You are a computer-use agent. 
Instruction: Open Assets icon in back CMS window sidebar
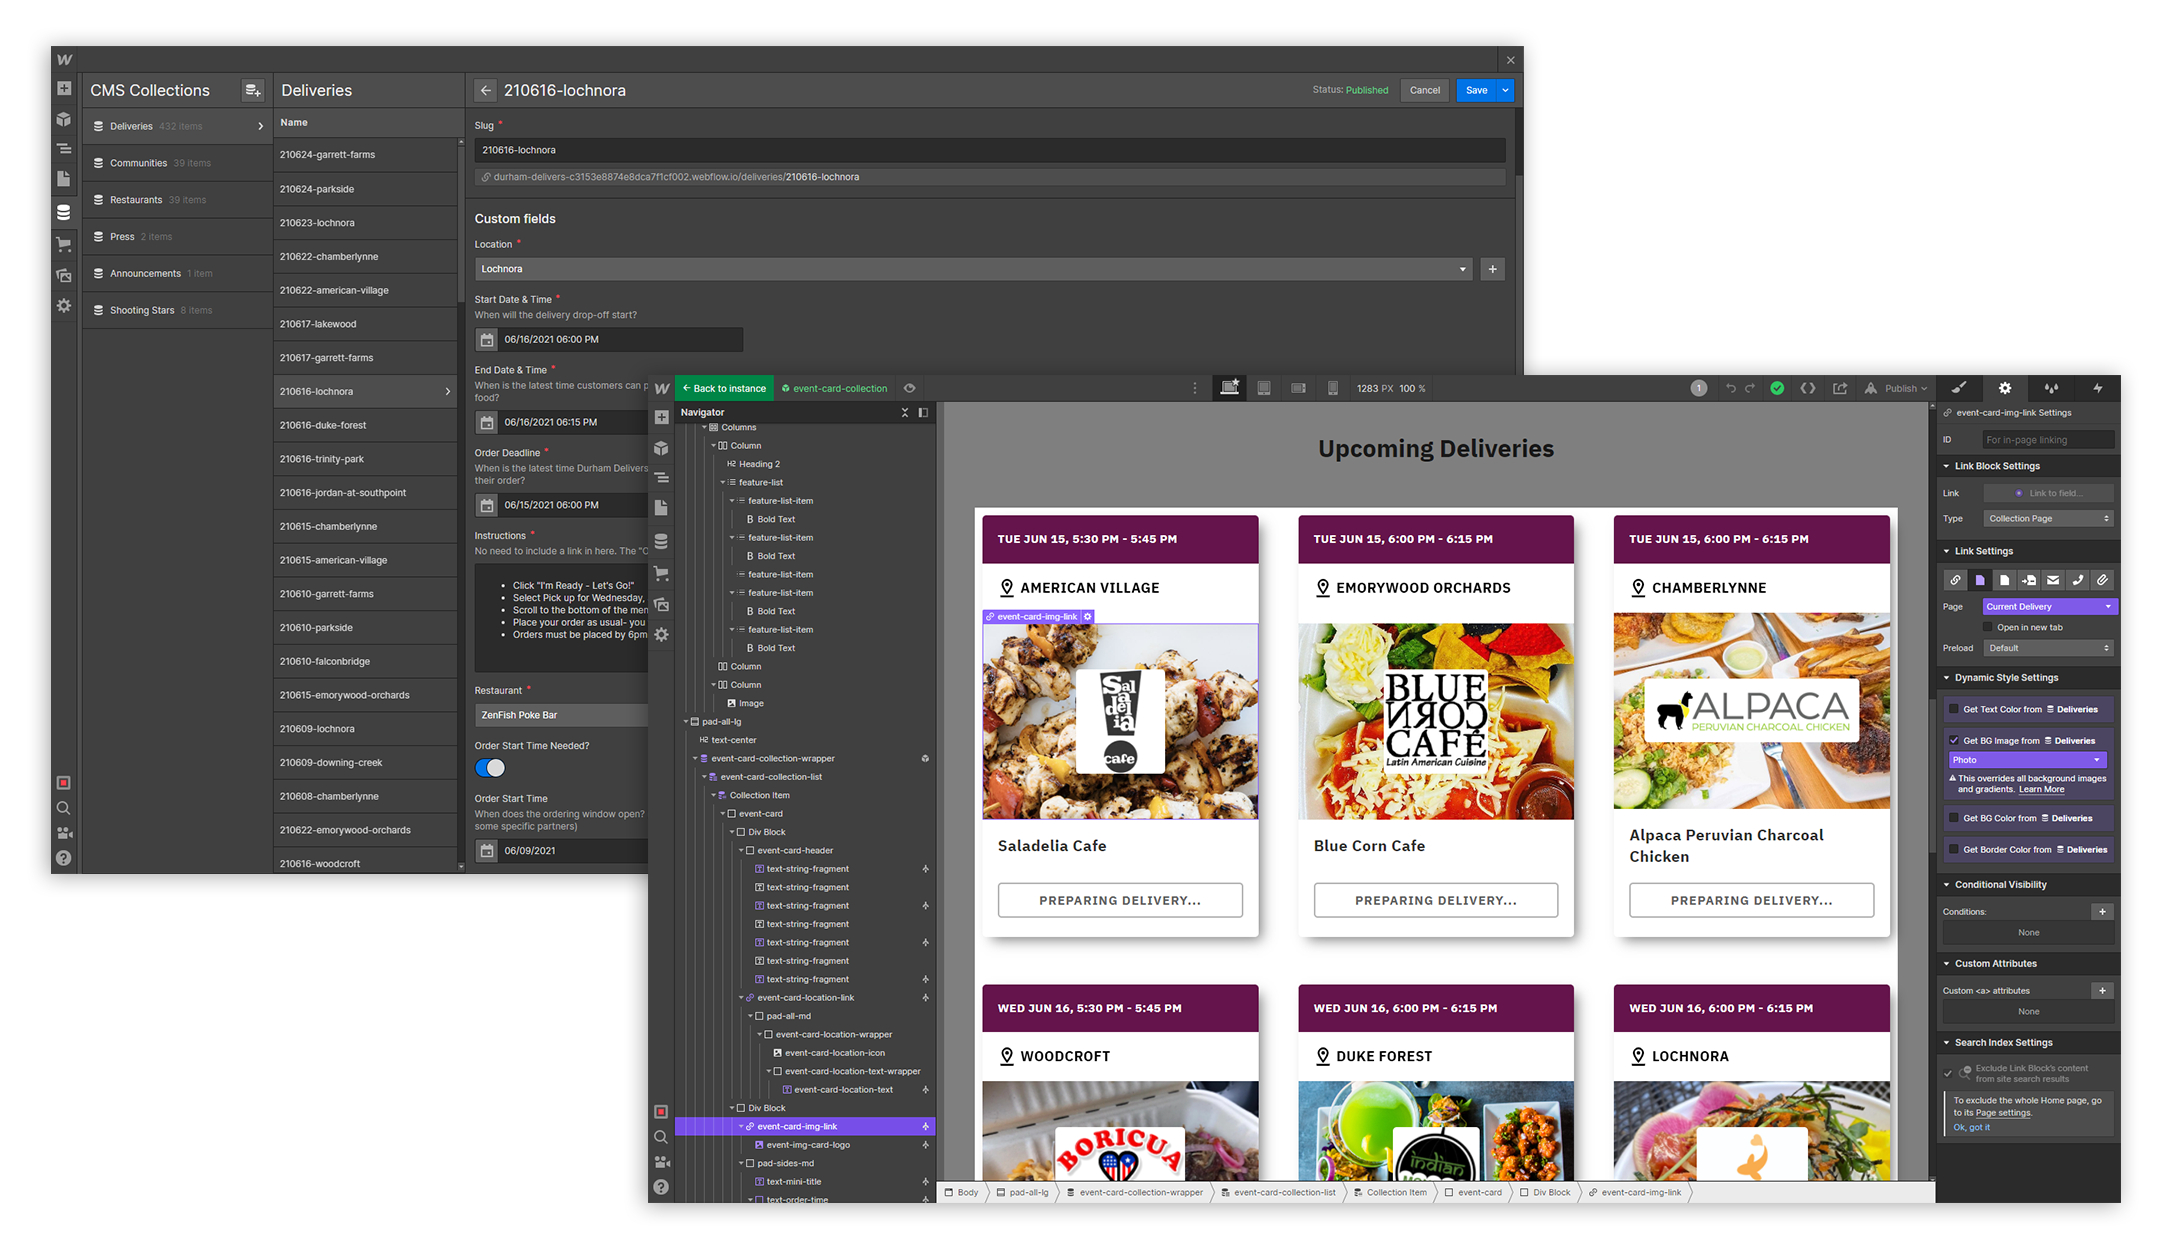coord(64,275)
